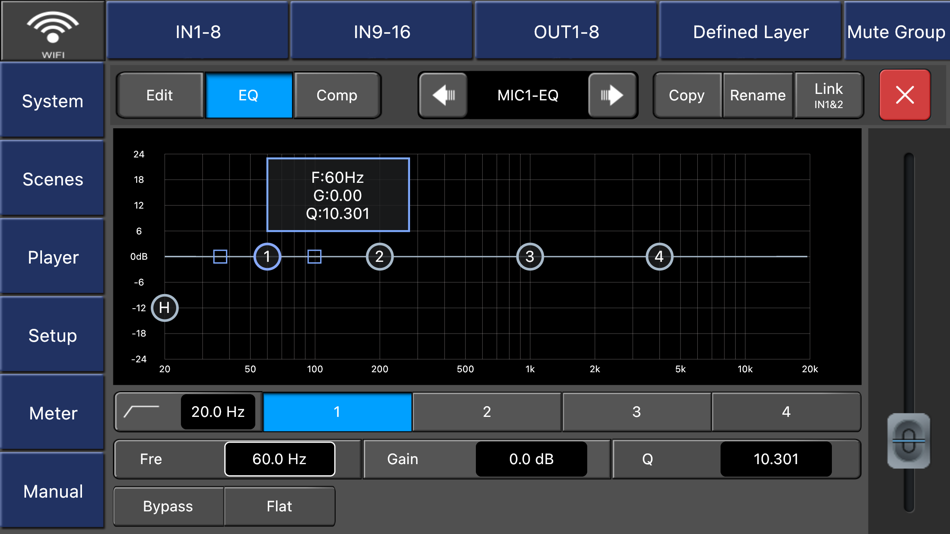Select band 3 tab
Screen dimensions: 950x534
pyautogui.click(x=637, y=412)
